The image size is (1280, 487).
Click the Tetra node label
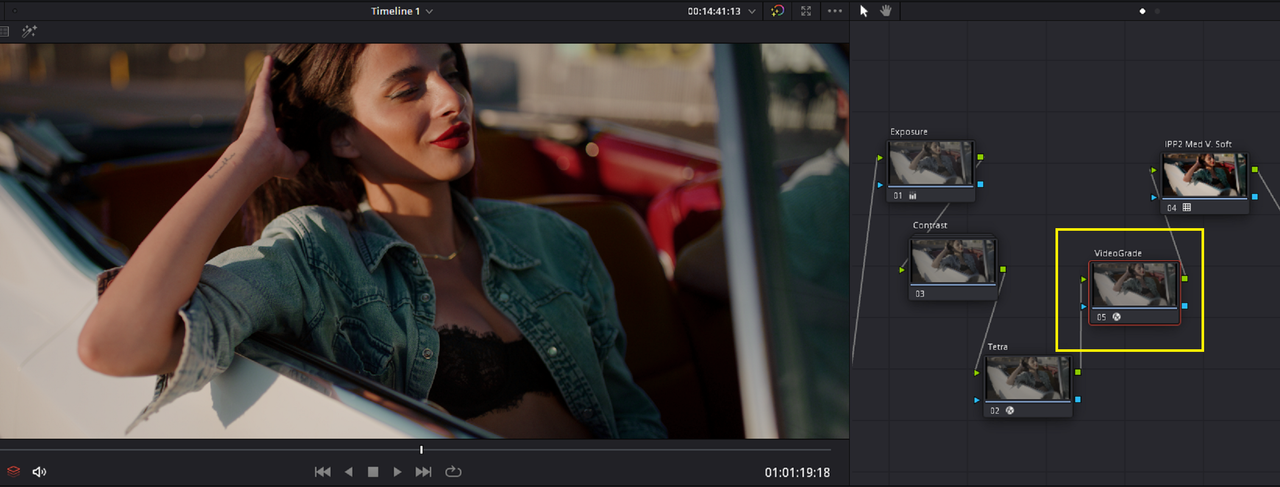(998, 347)
